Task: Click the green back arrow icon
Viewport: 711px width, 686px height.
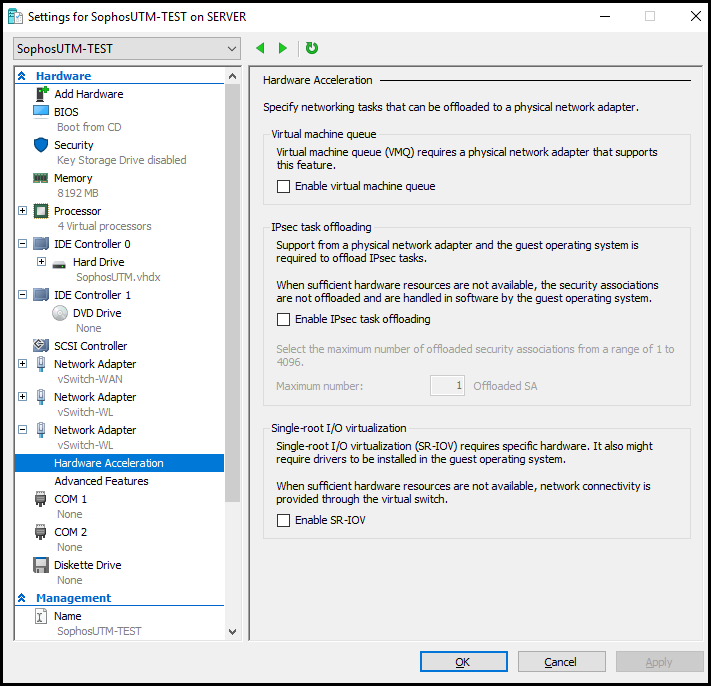Action: [260, 48]
